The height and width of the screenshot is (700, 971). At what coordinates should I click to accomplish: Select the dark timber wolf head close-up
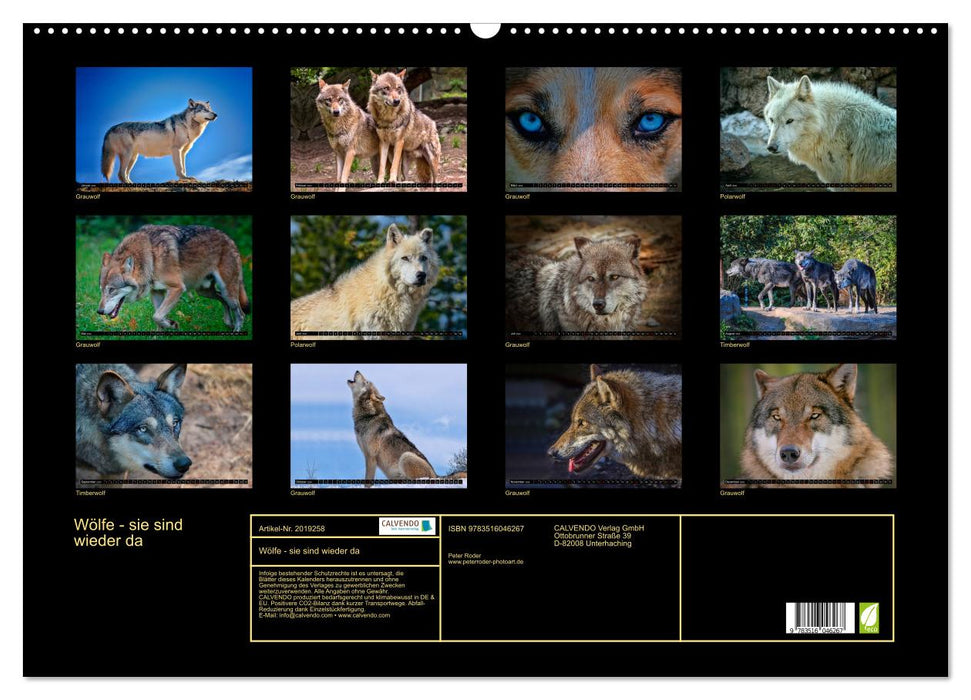164,424
